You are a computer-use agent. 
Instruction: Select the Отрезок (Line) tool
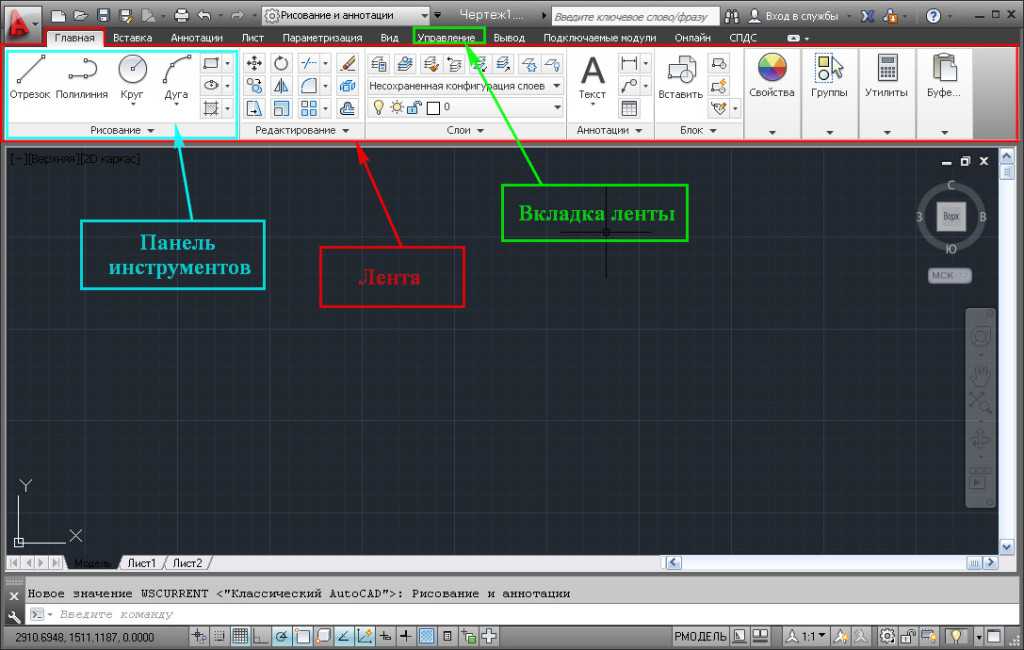pos(30,74)
